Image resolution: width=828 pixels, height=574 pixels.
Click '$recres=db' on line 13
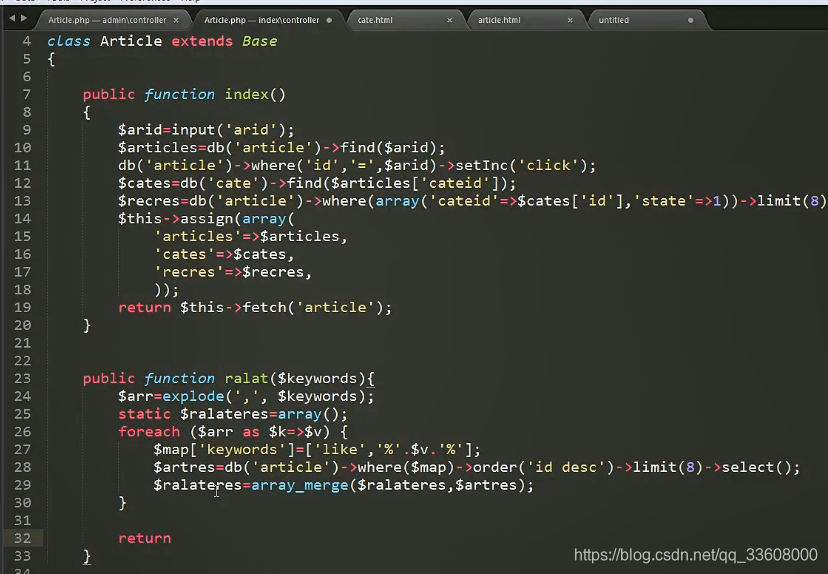[162, 201]
